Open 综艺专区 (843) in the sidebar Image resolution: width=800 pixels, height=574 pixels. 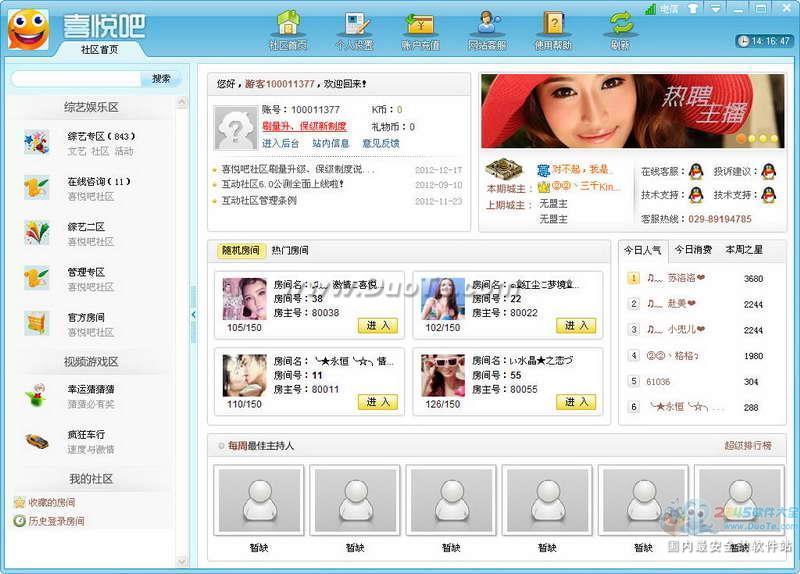[x=100, y=136]
